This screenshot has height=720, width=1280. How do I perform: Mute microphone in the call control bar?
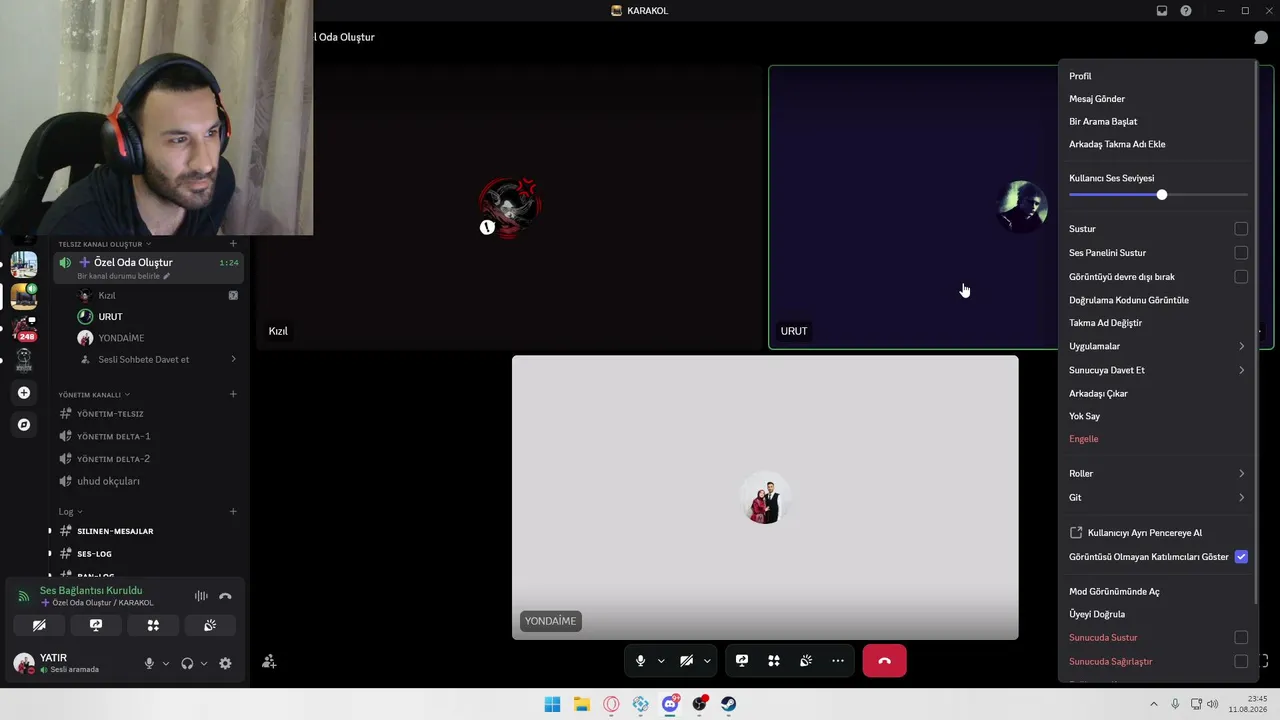pyautogui.click(x=641, y=661)
